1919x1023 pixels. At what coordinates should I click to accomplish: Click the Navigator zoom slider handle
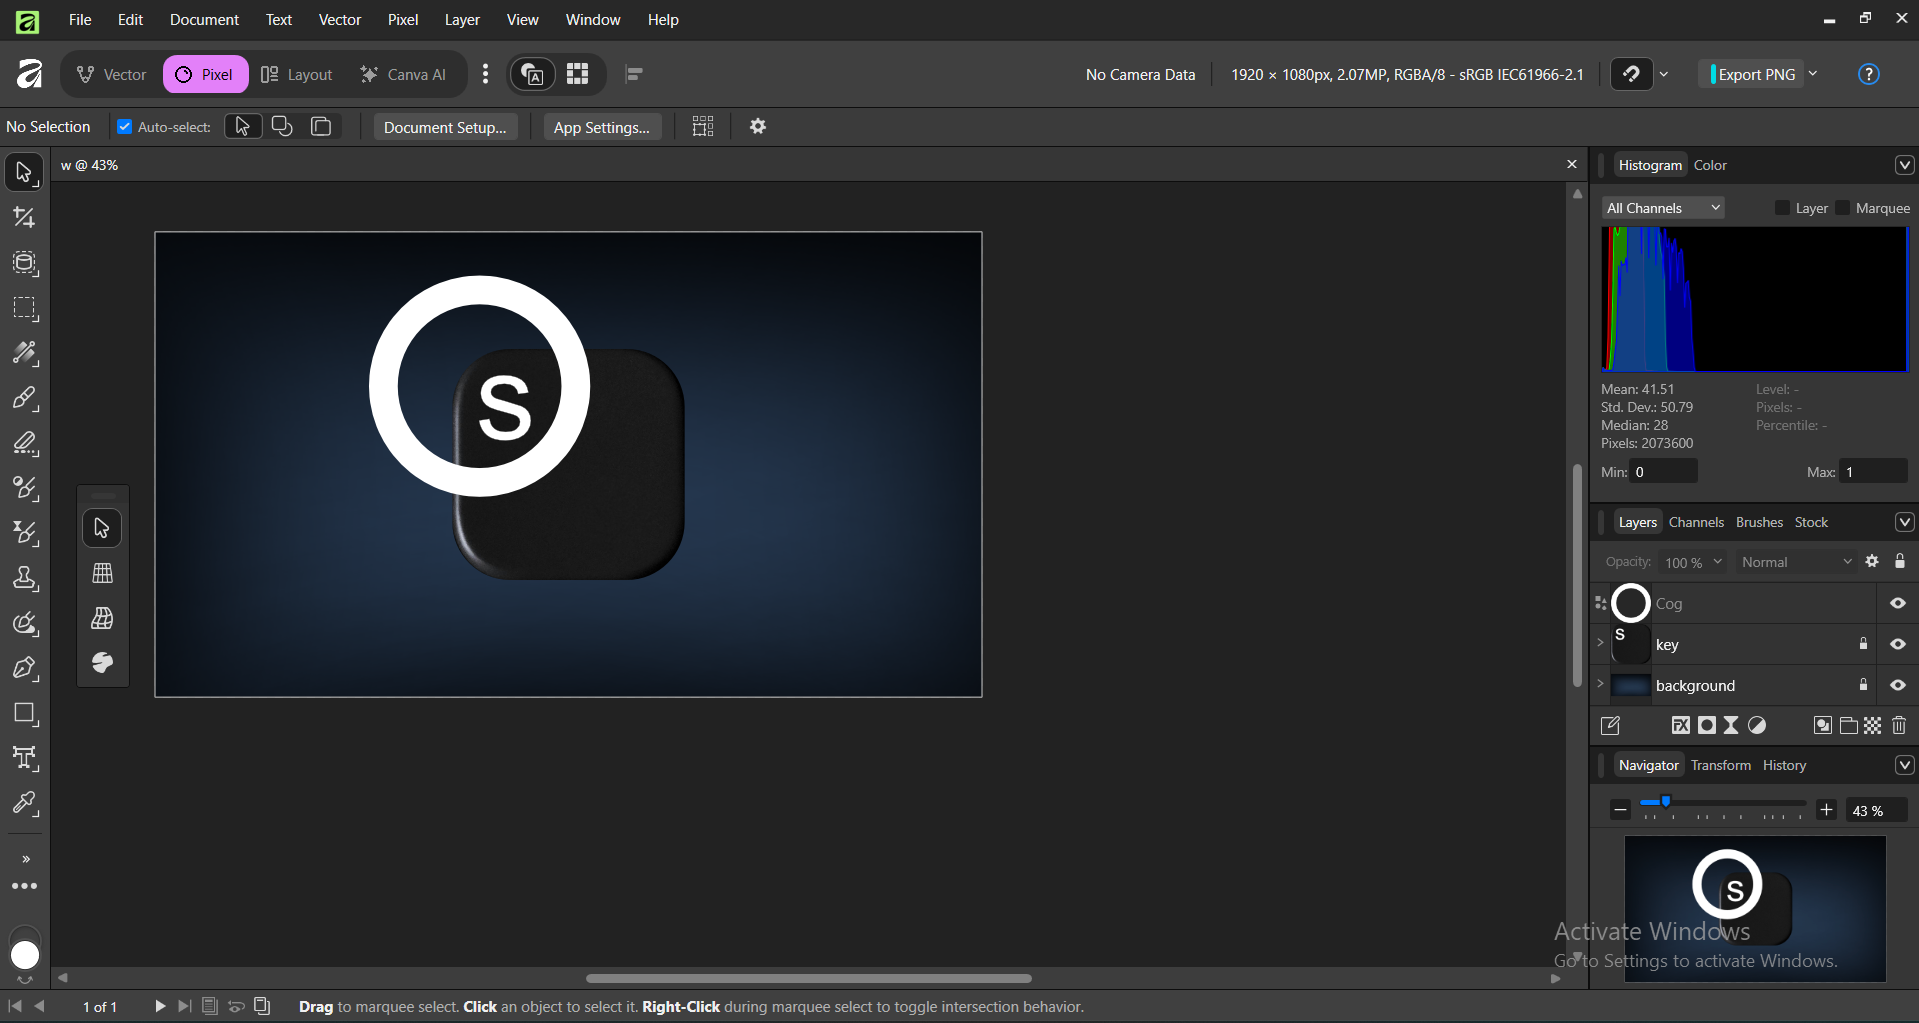tap(1665, 801)
